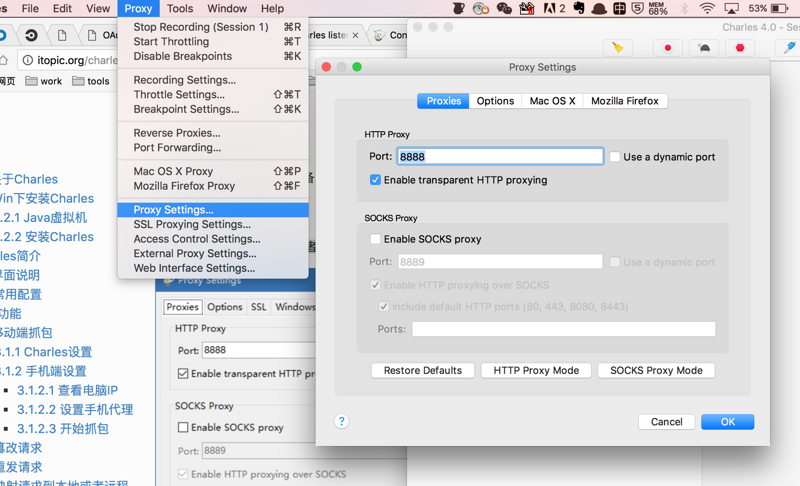Choose 'Stop Recording (Session 1)' from the Proxy menu
This screenshot has height=486, width=800.
click(x=213, y=27)
